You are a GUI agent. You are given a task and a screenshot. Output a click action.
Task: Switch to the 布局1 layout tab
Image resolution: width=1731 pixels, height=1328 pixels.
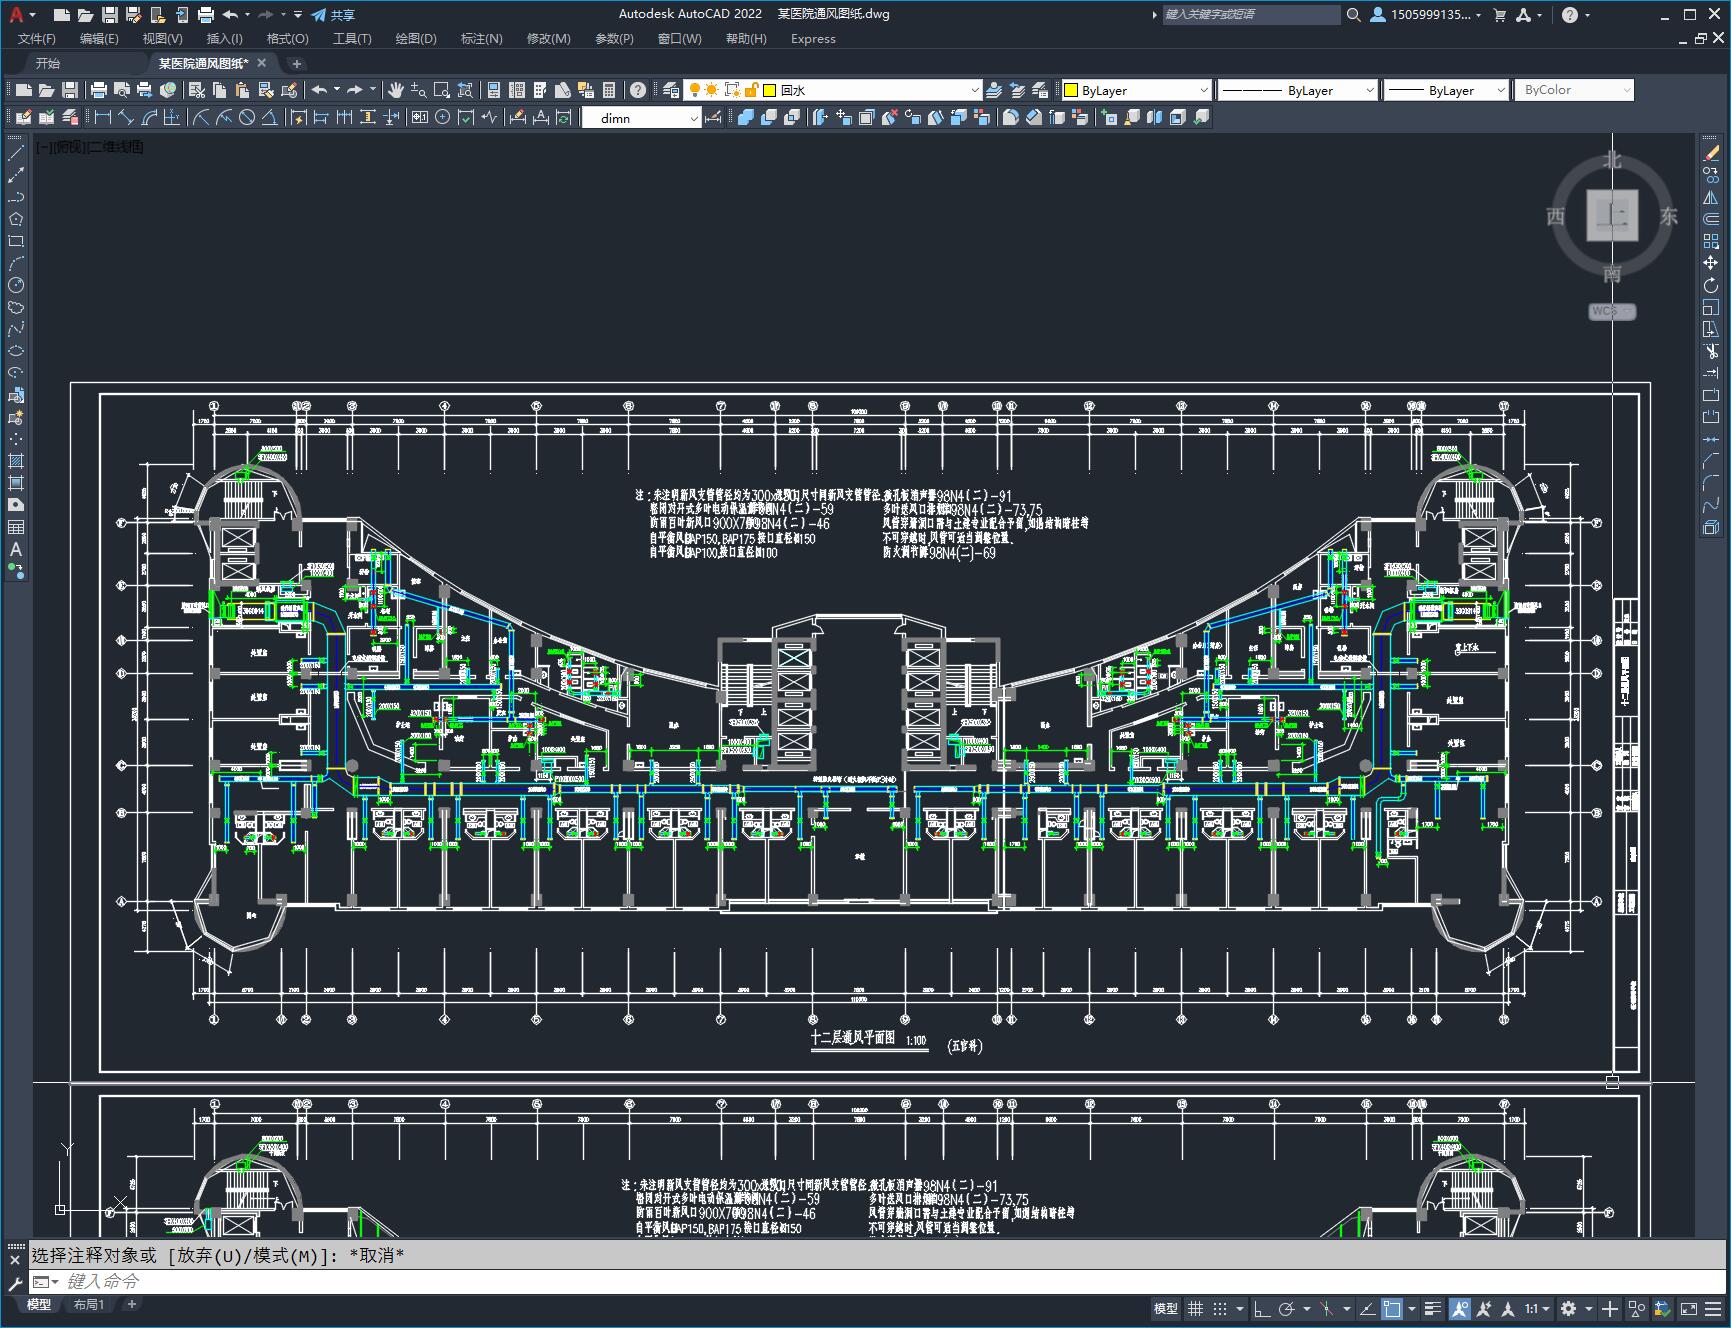(89, 1304)
